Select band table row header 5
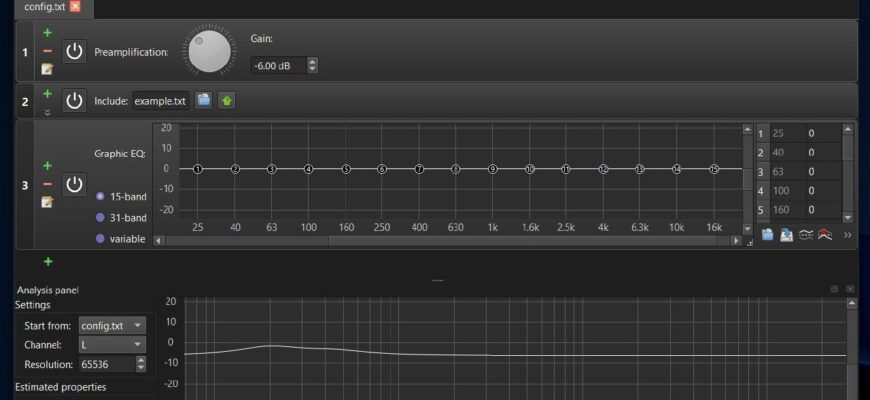The height and width of the screenshot is (400, 870). (x=761, y=210)
